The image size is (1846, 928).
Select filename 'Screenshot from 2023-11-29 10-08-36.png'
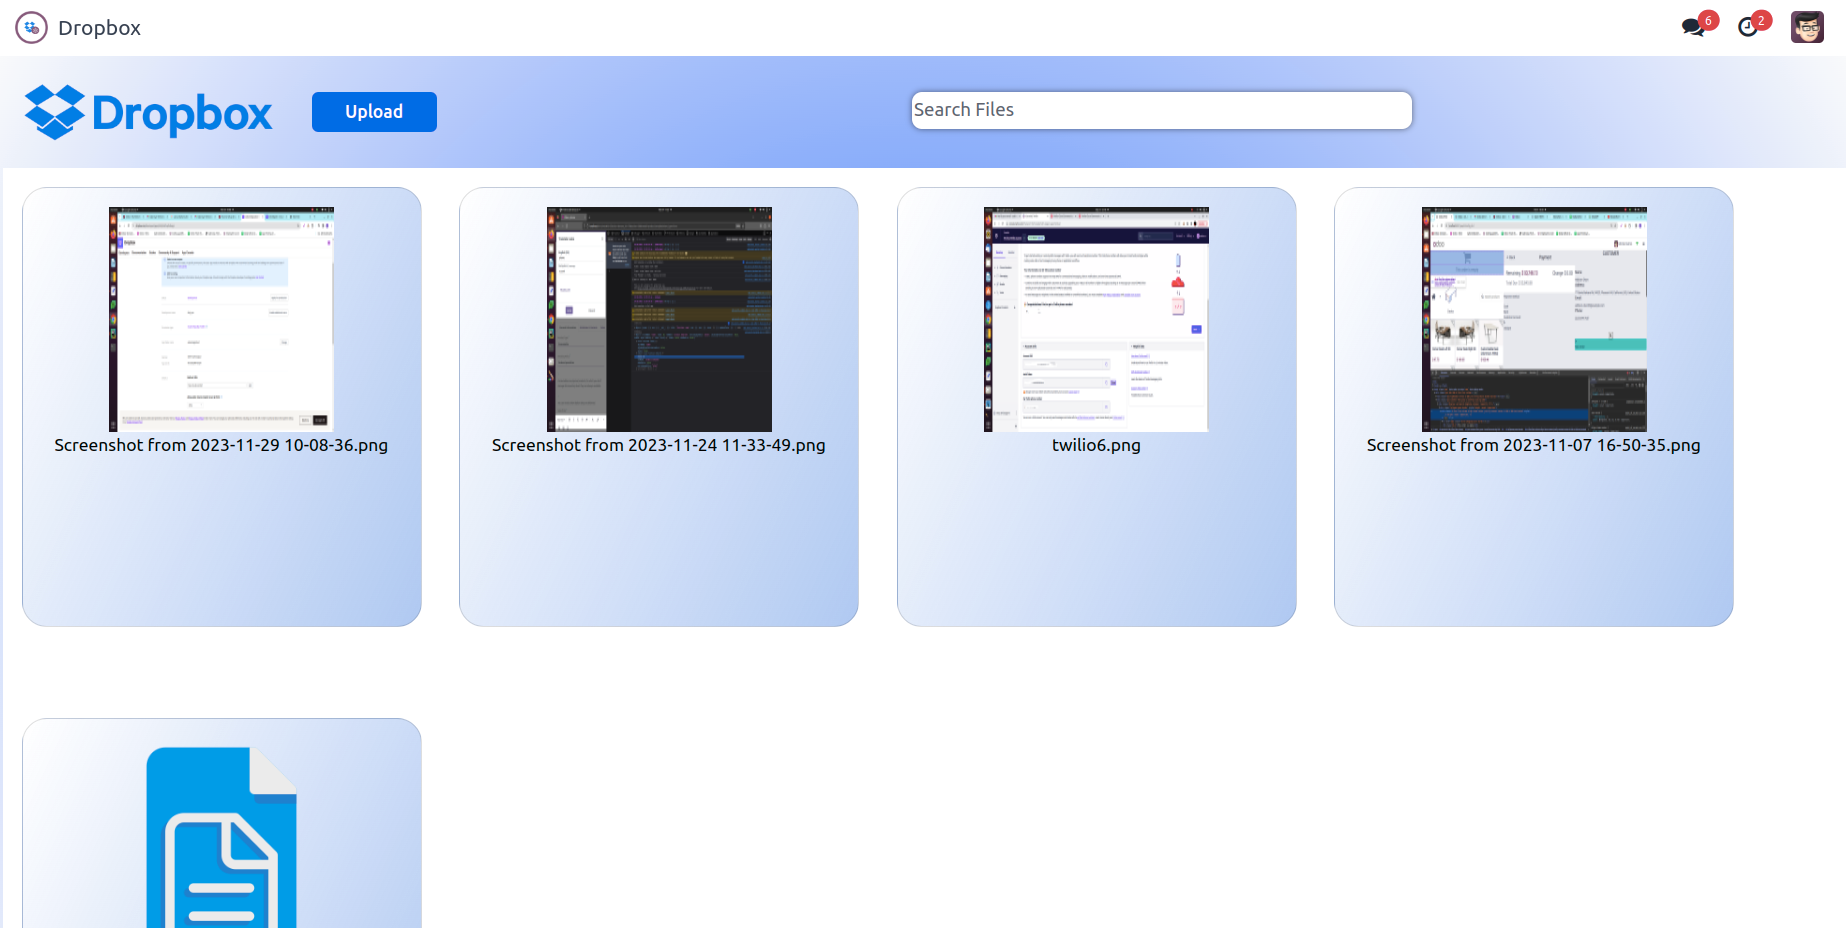221,445
